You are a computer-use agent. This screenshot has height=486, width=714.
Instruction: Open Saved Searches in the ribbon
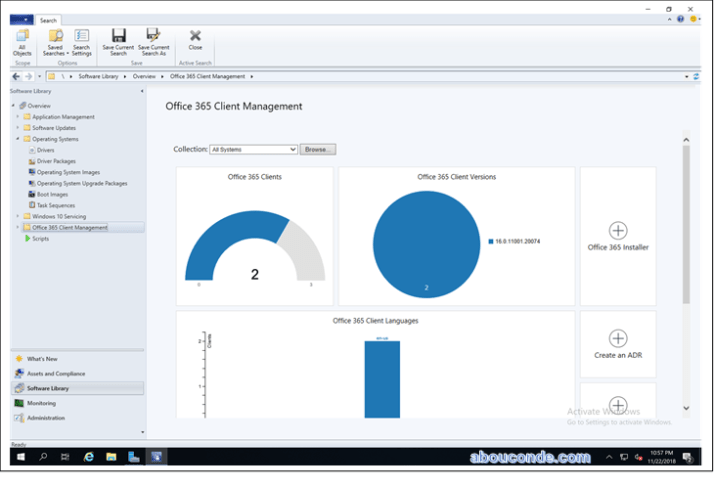tap(56, 41)
